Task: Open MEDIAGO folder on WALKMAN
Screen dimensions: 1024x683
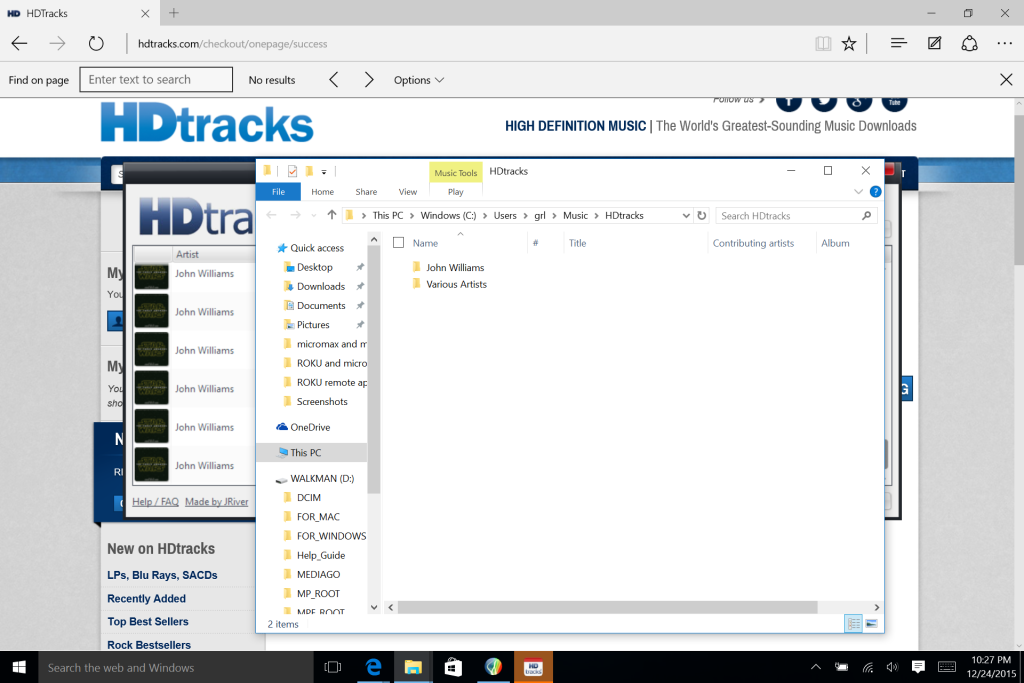Action: coord(318,575)
